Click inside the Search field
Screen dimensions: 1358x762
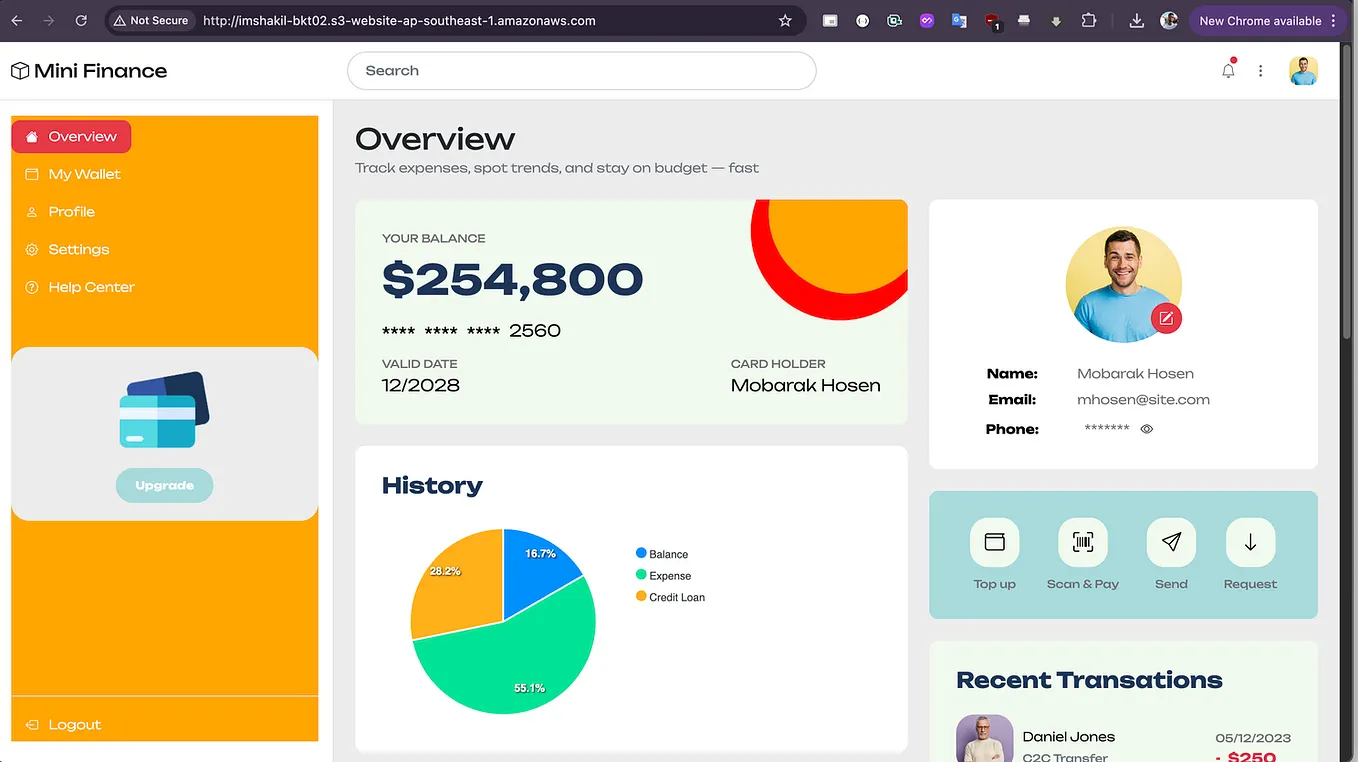(x=581, y=71)
